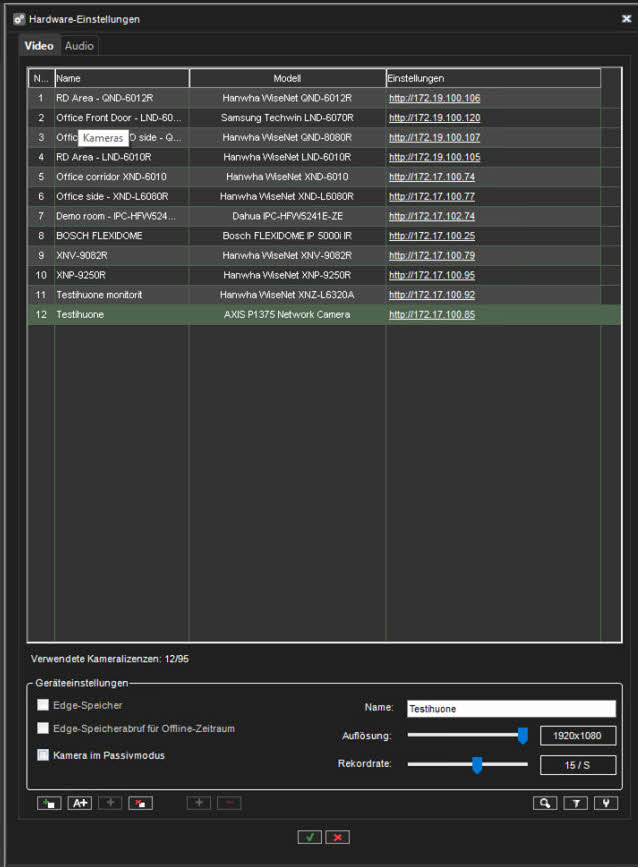The height and width of the screenshot is (867, 638).
Task: Click the filter funnel icon
Action: (575, 803)
